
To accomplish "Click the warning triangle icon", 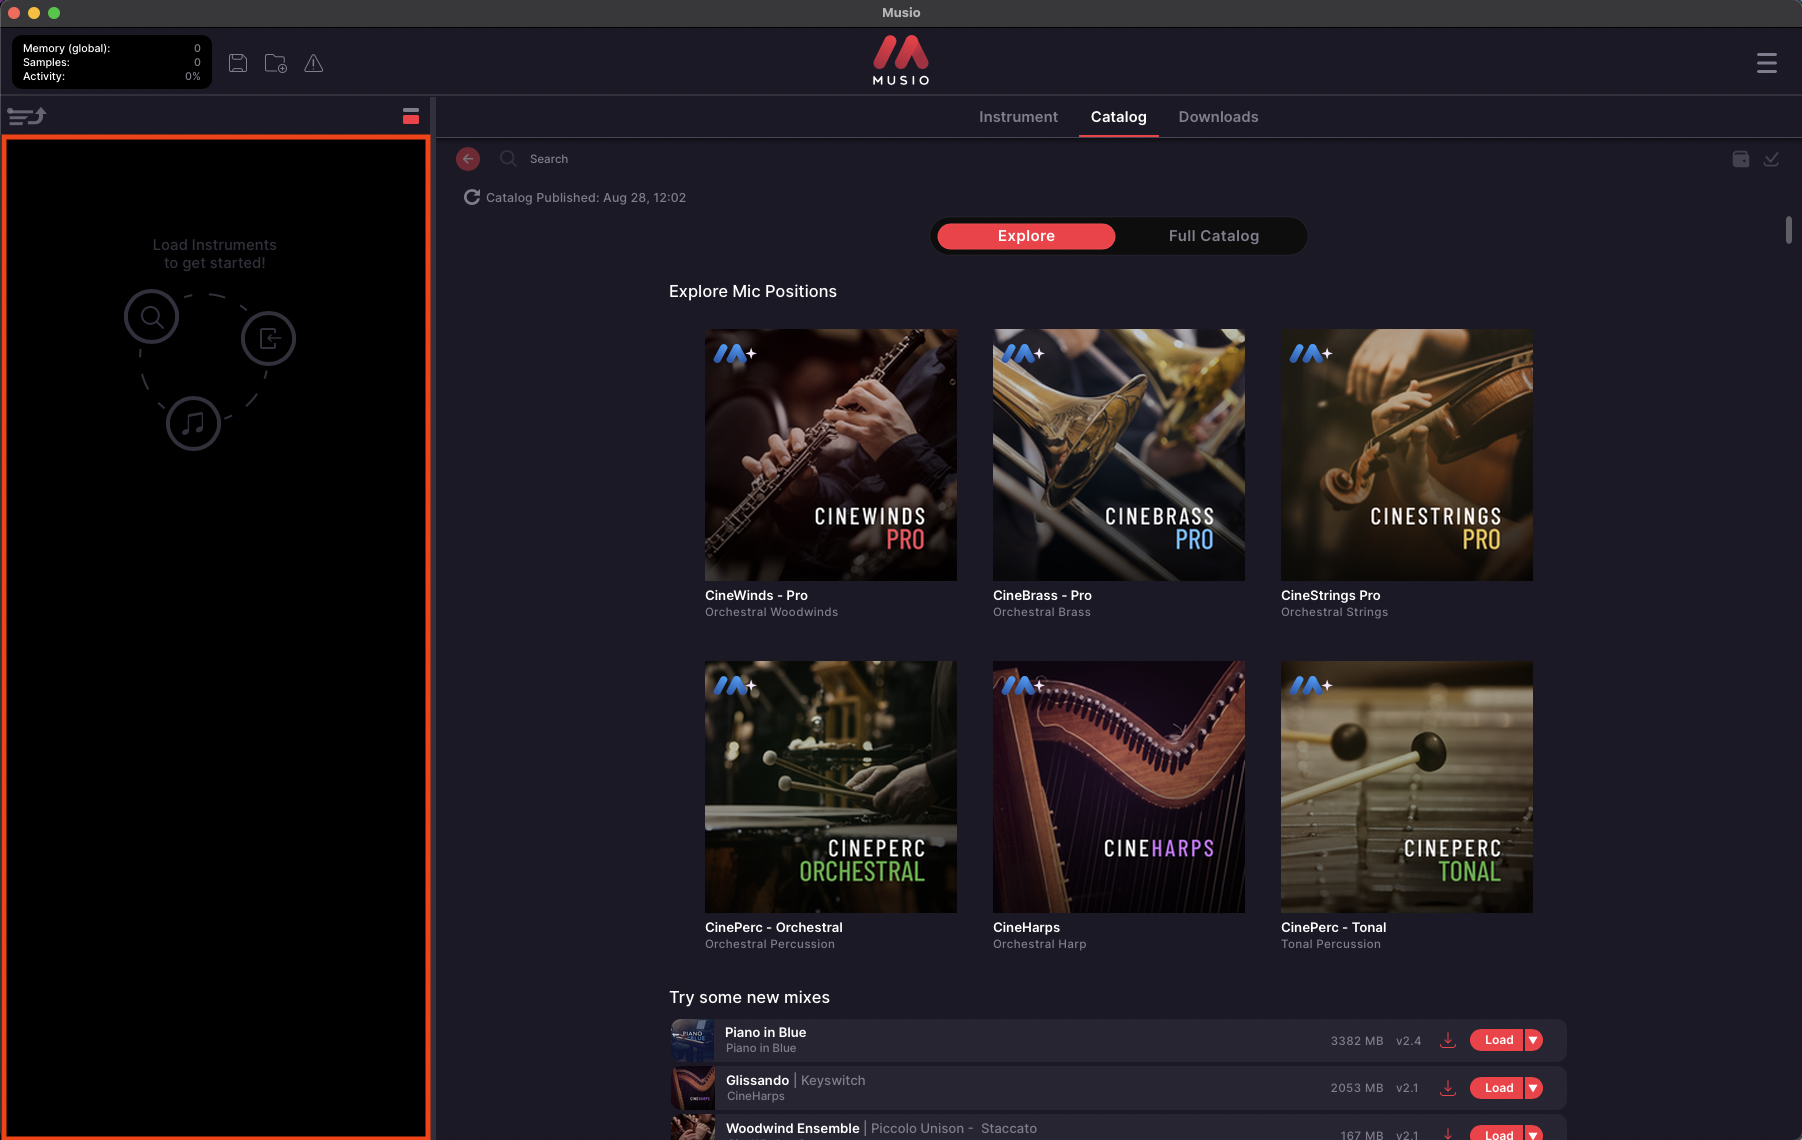I will (x=314, y=63).
